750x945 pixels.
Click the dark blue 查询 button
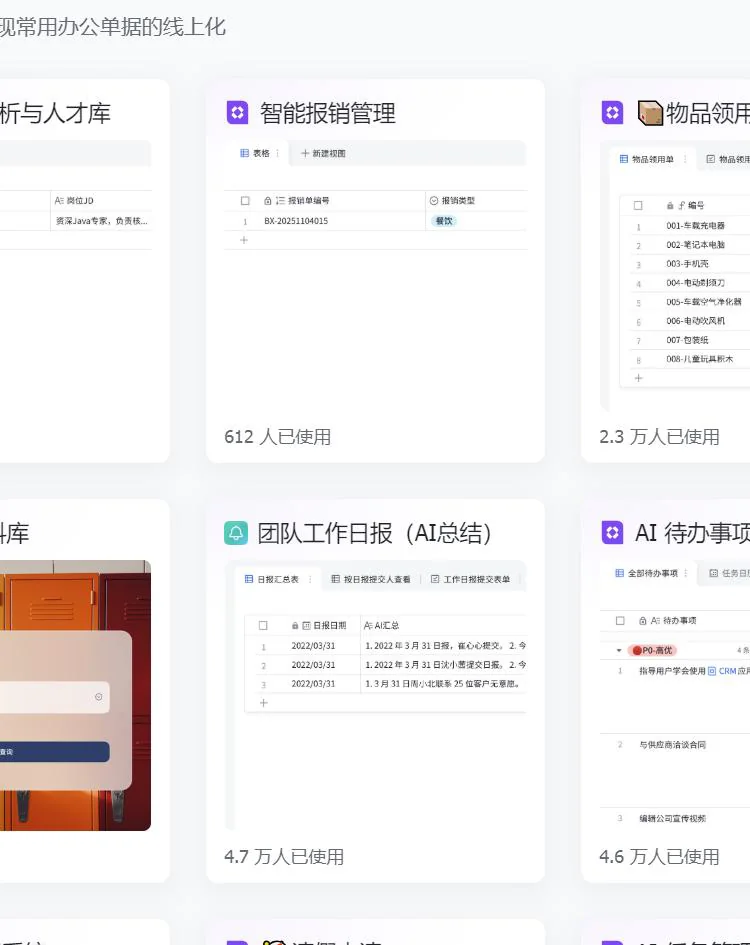point(55,752)
